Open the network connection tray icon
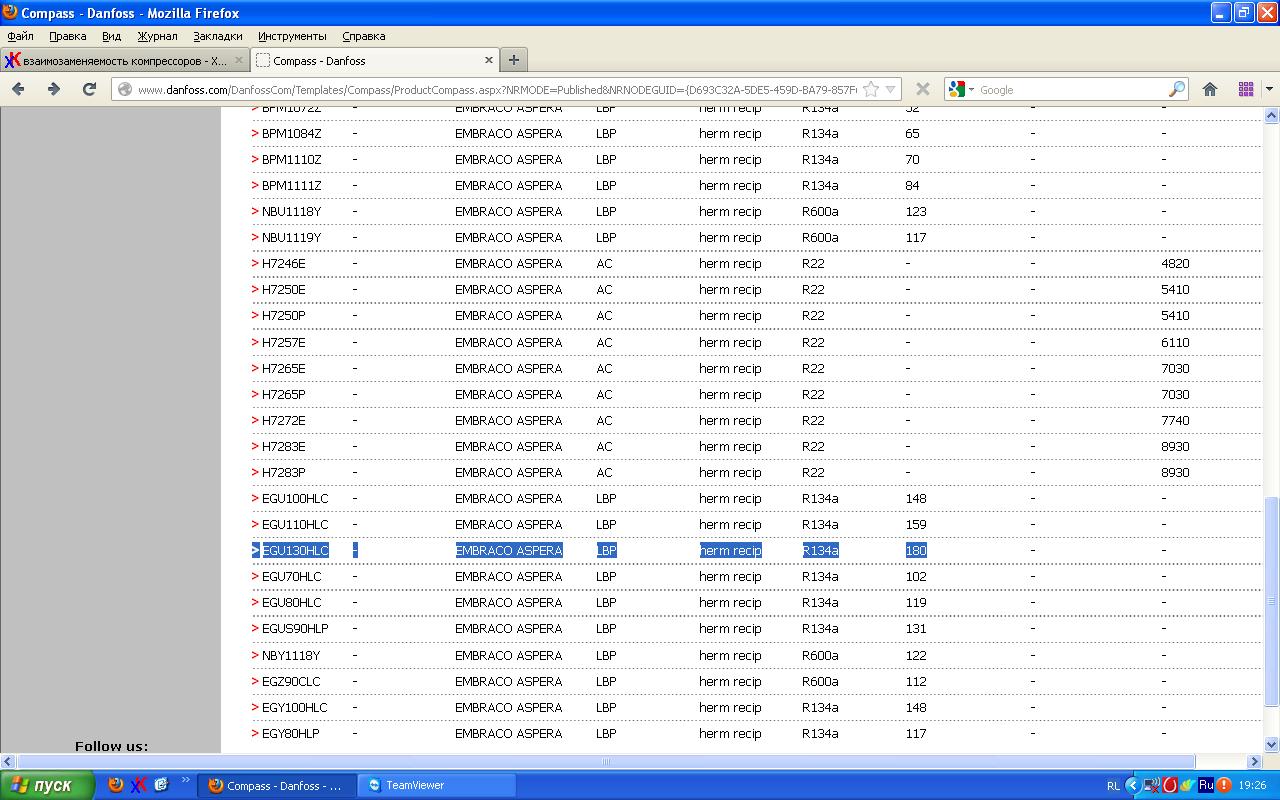Viewport: 1280px width, 800px height. (1151, 785)
